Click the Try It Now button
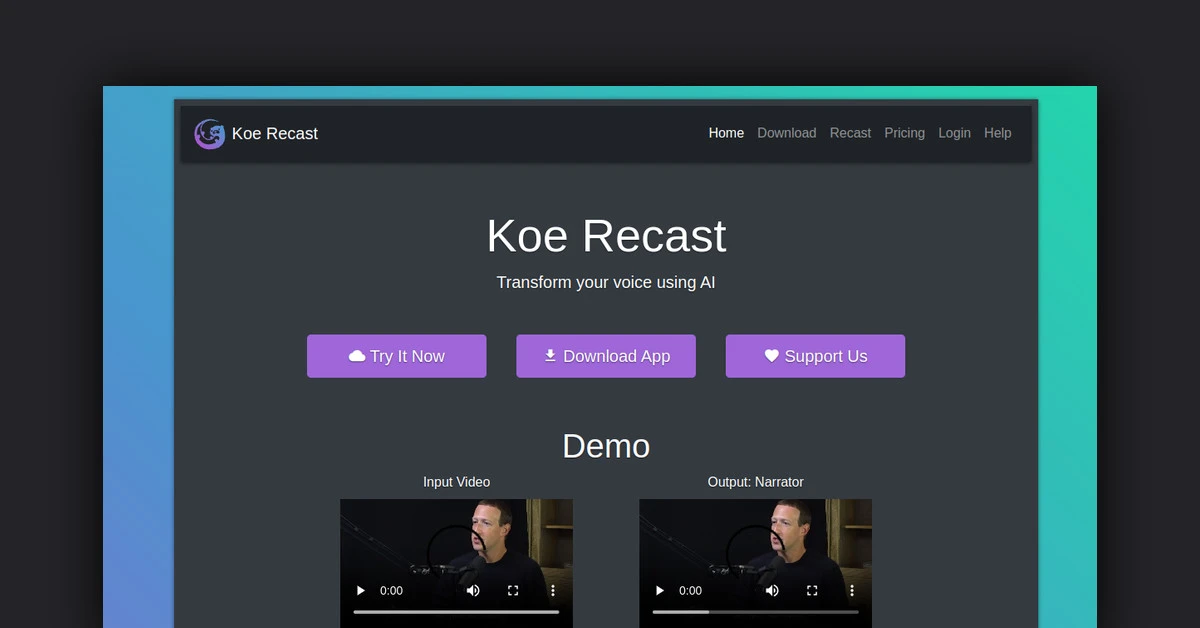1200x628 pixels. [x=396, y=355]
